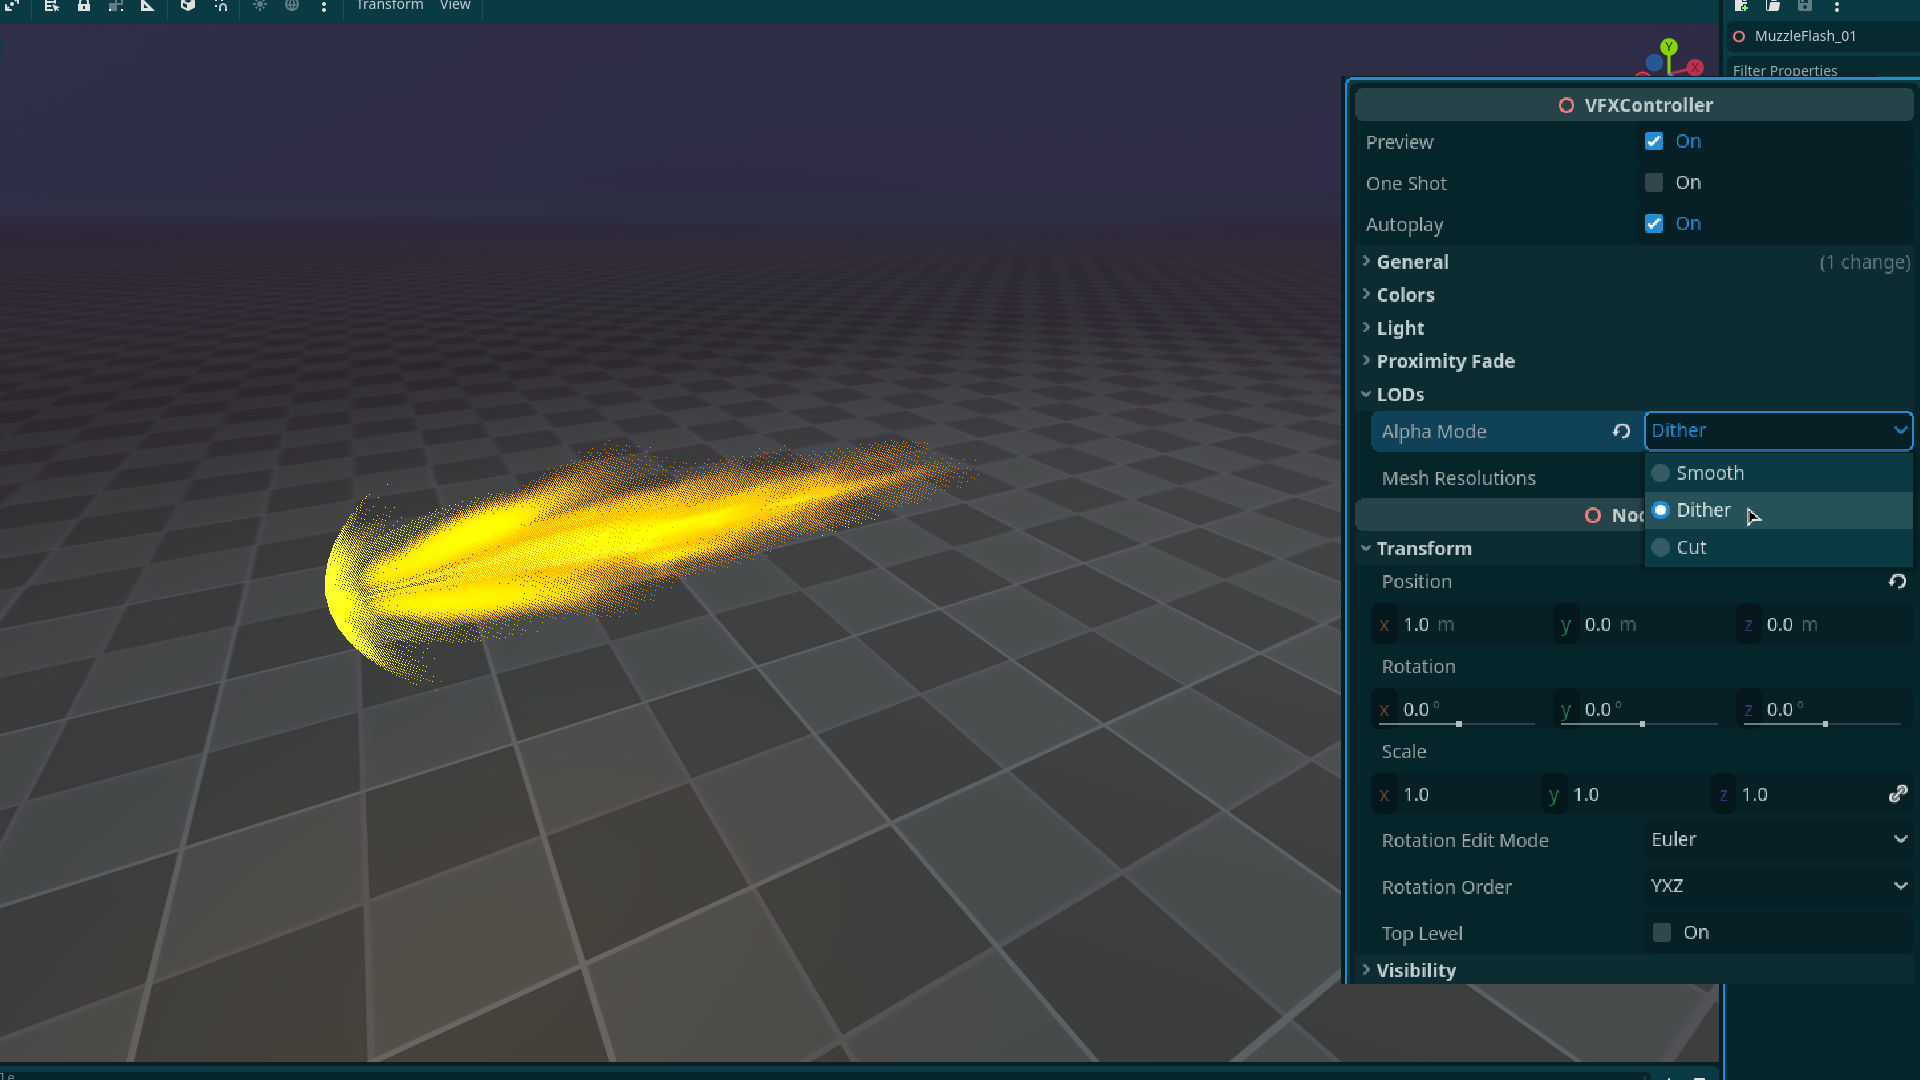Disable the Preview checkbox
The height and width of the screenshot is (1080, 1920).
(1654, 141)
